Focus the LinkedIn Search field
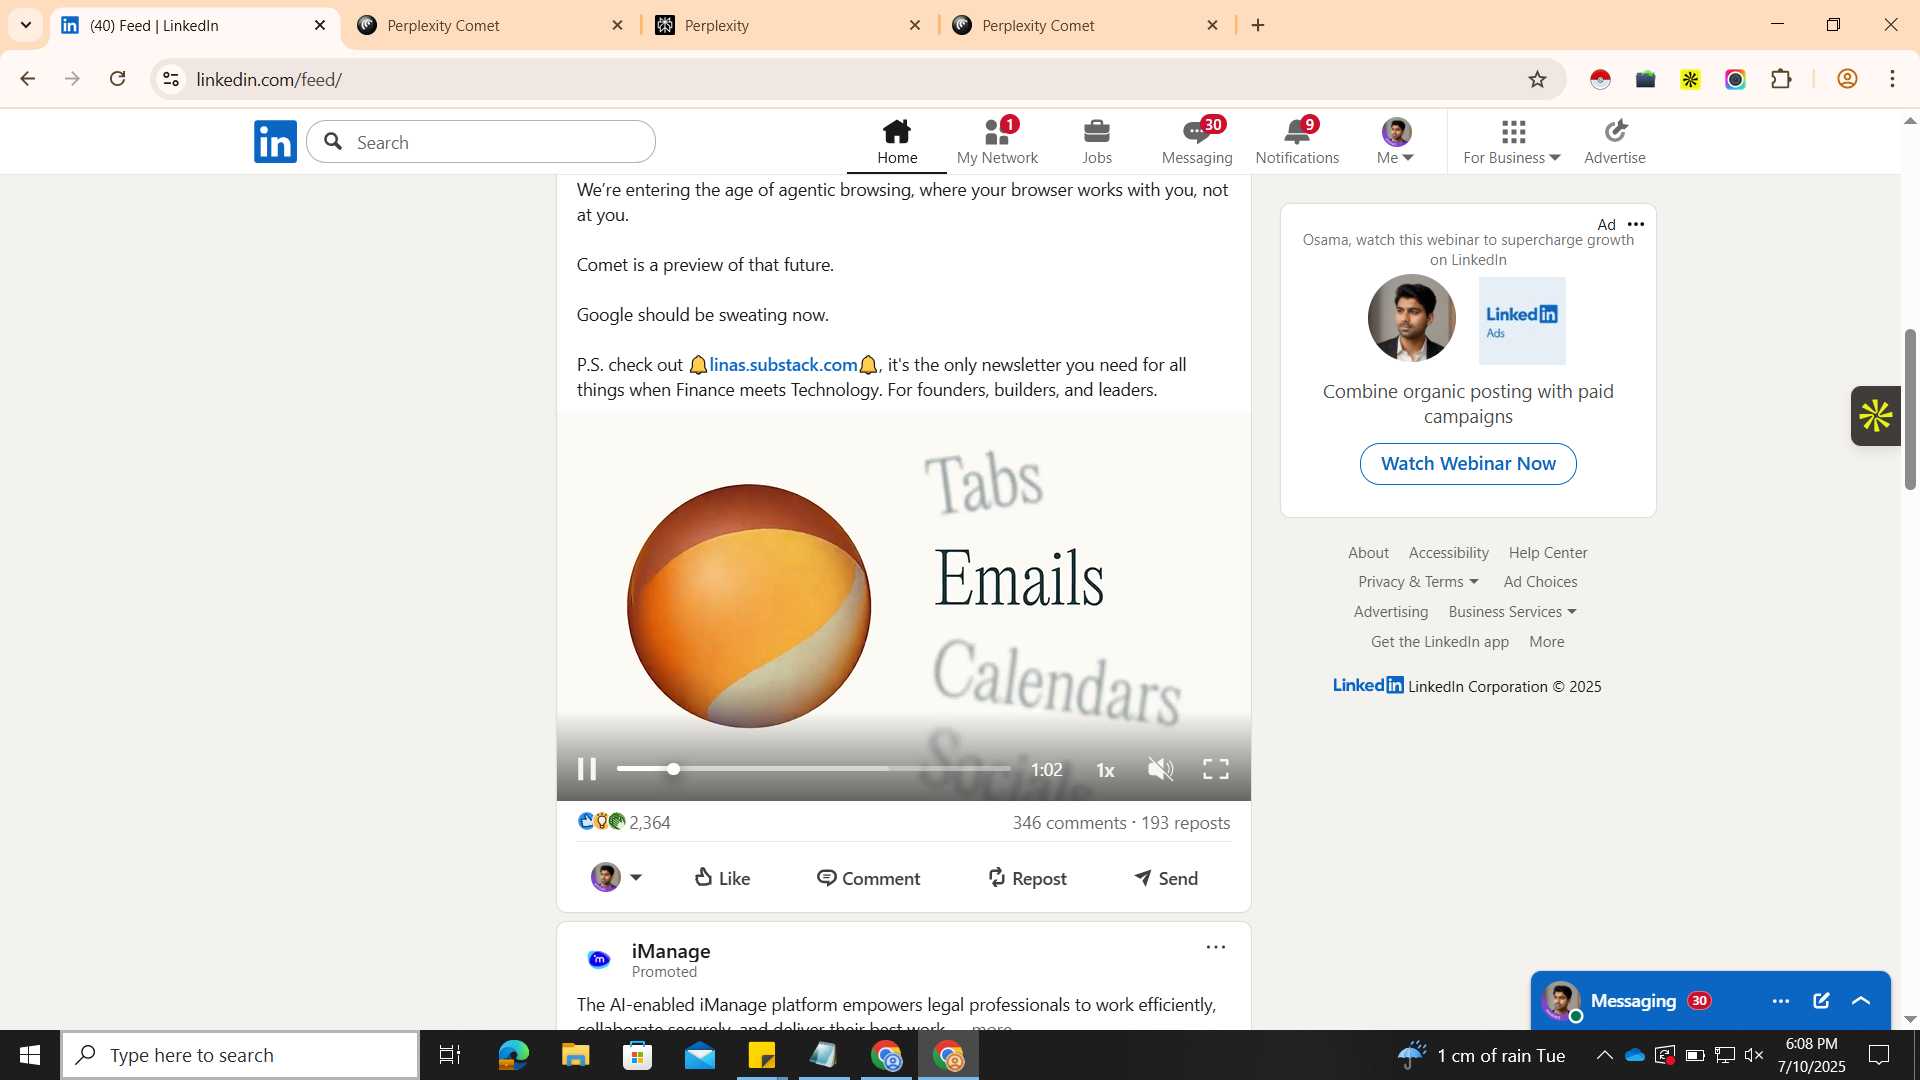 [x=481, y=142]
